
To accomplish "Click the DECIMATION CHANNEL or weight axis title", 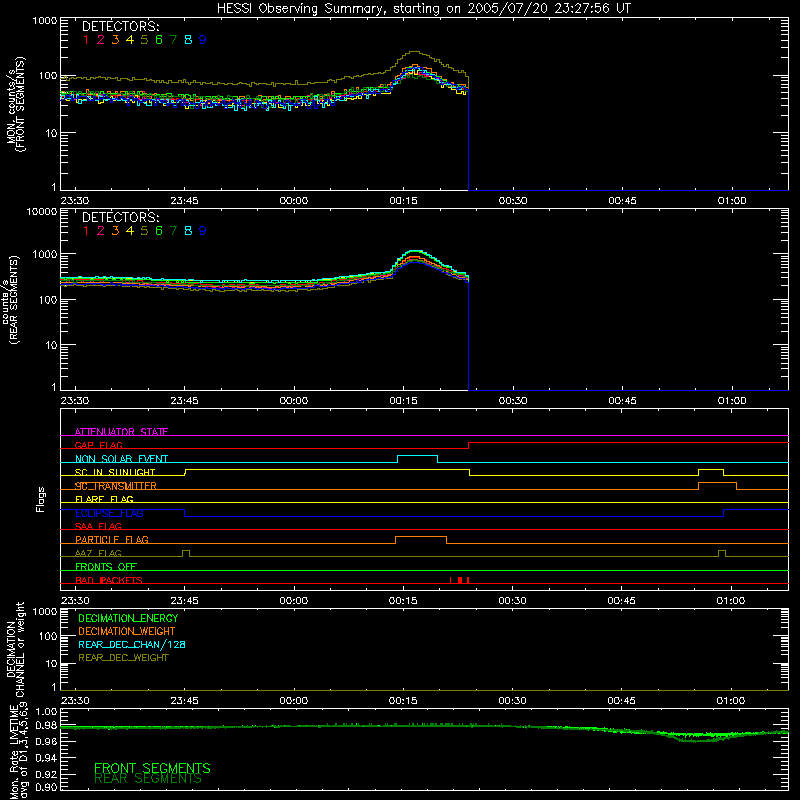I will click(15, 649).
